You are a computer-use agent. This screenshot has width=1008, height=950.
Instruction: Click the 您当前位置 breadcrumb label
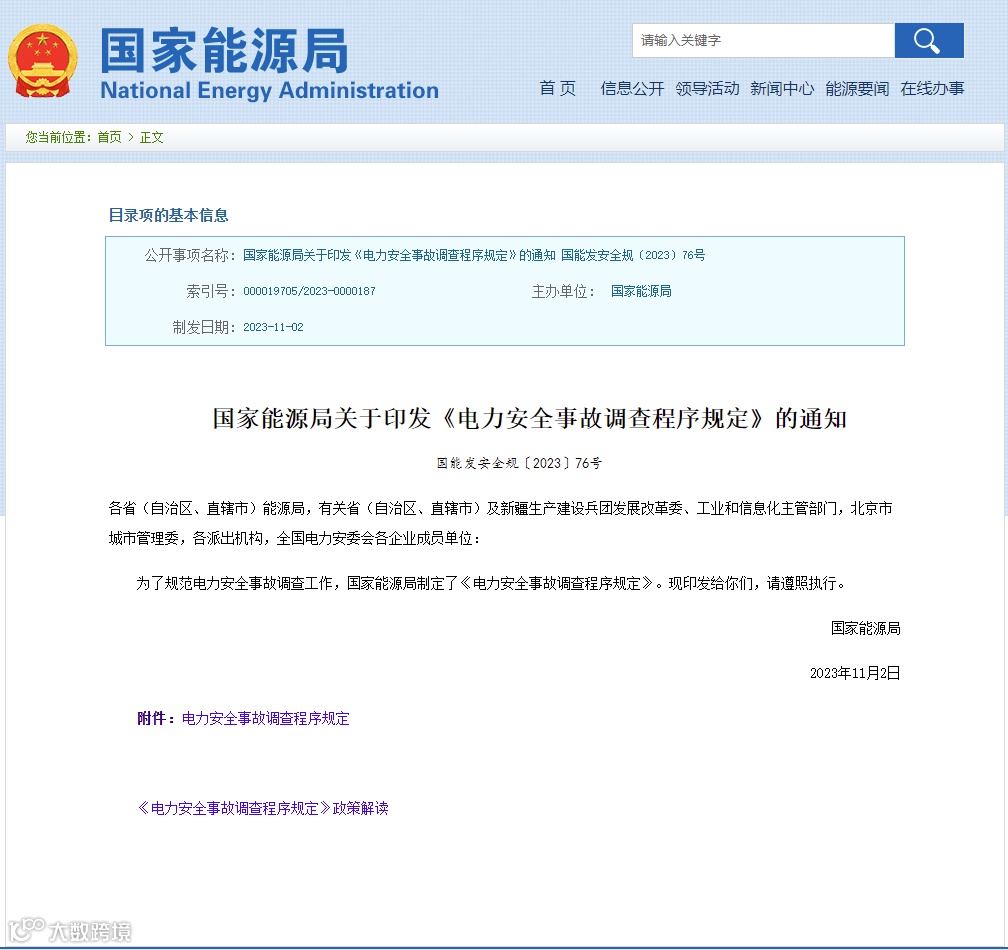click(x=58, y=137)
